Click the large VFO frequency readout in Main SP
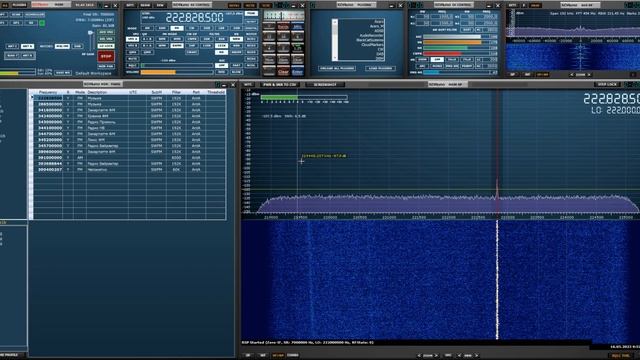This screenshot has height=360, width=640. tap(611, 99)
